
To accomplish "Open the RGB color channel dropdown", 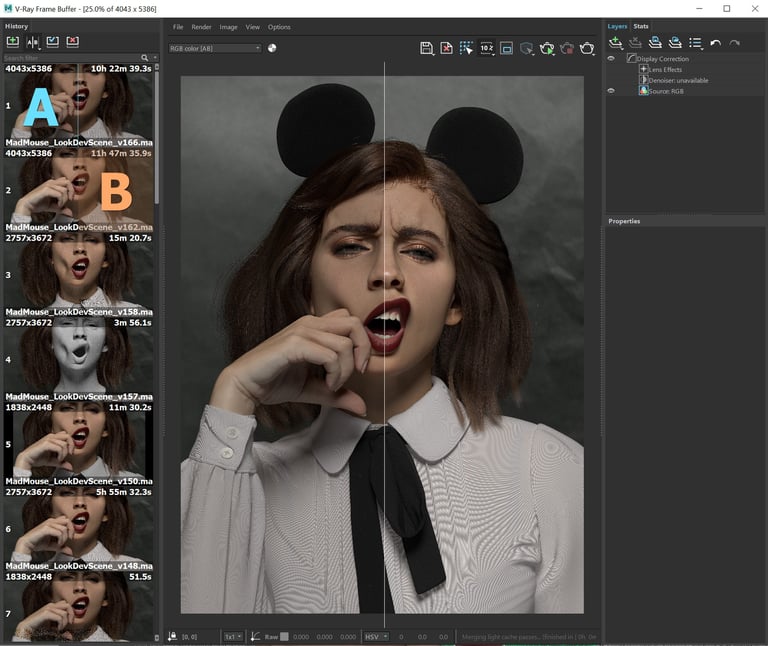I will (215, 48).
